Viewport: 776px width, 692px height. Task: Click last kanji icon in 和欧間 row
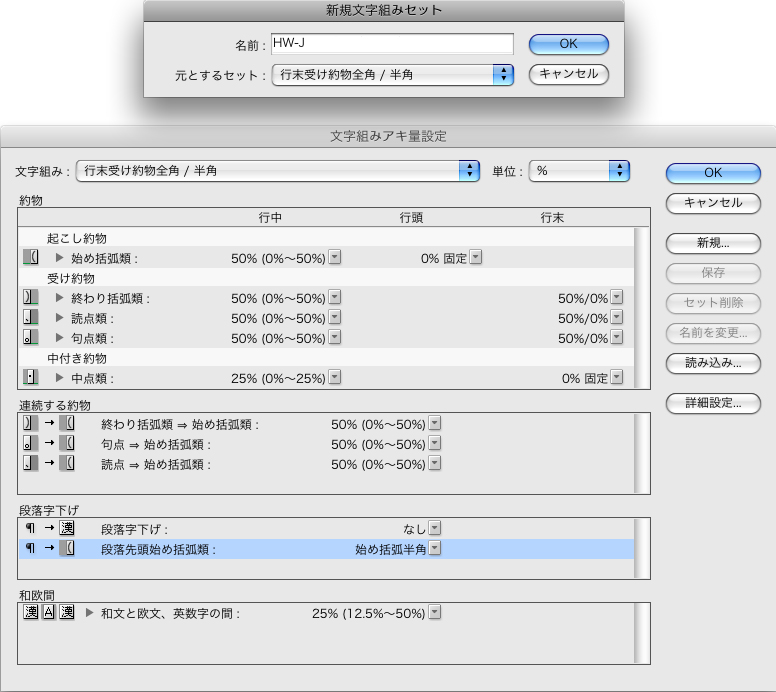point(67,612)
